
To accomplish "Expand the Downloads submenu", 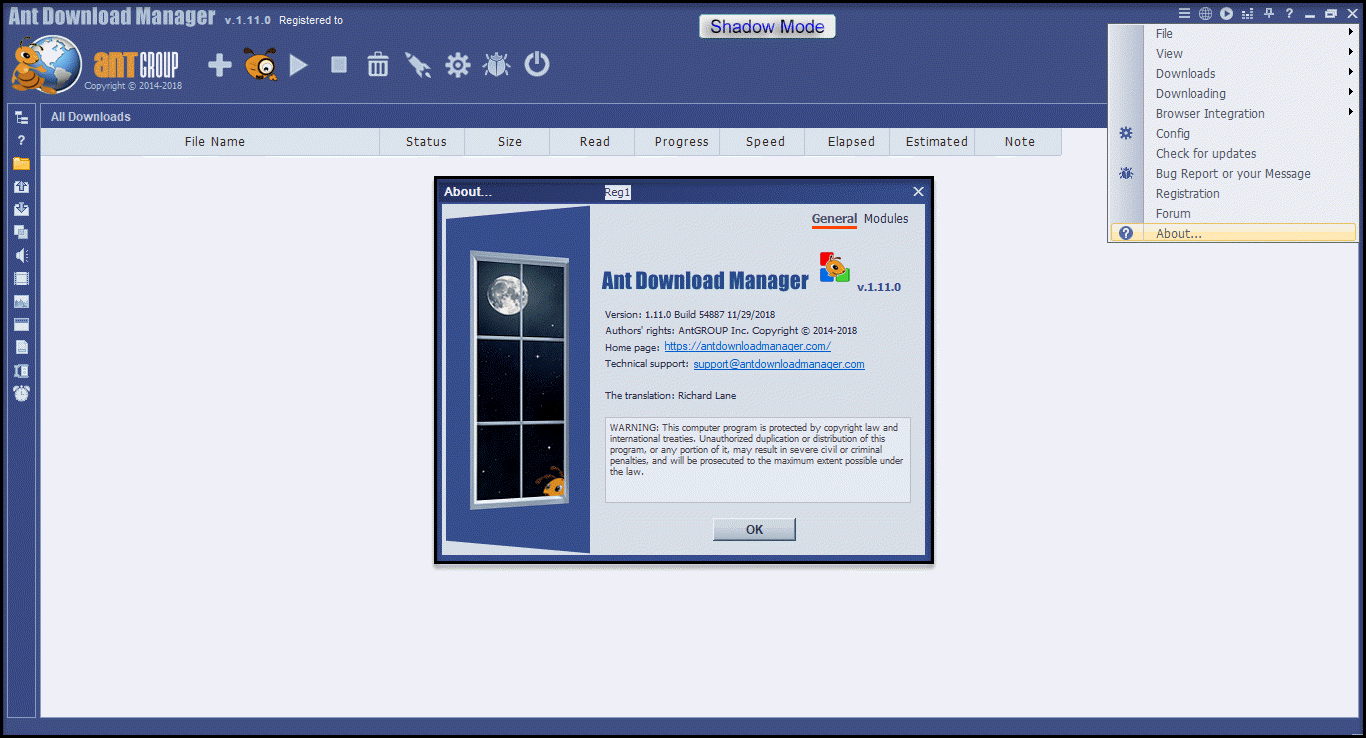I will [x=1232, y=74].
